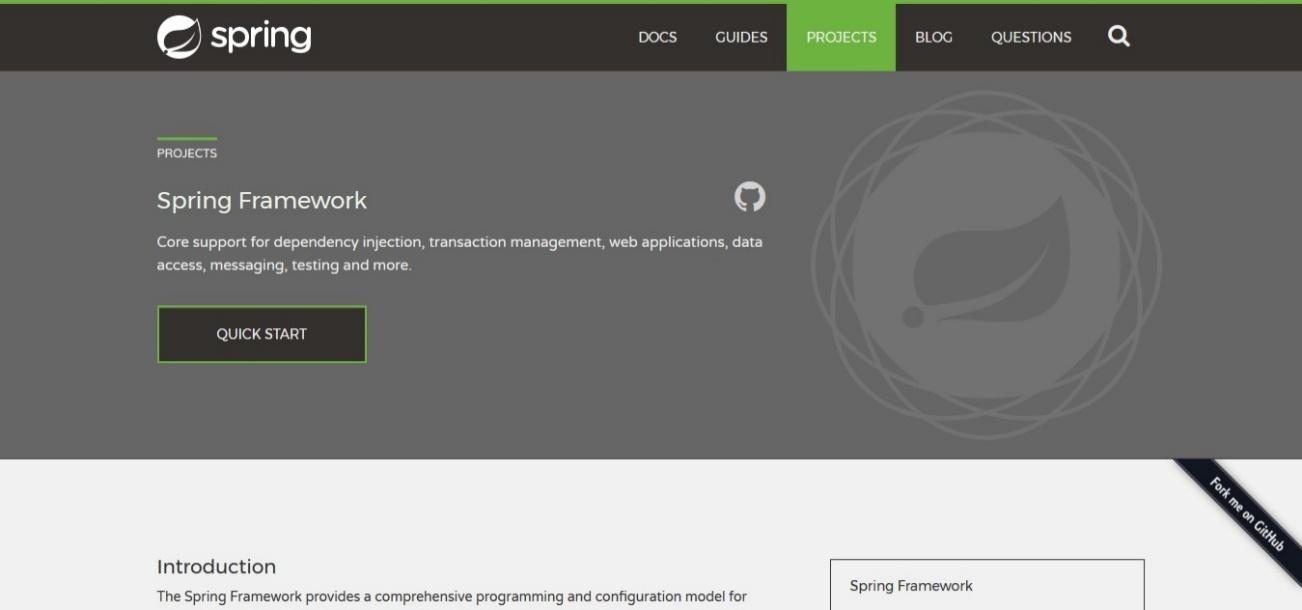The height and width of the screenshot is (610, 1302).
Task: Click the Spring logo in header
Action: [234, 37]
